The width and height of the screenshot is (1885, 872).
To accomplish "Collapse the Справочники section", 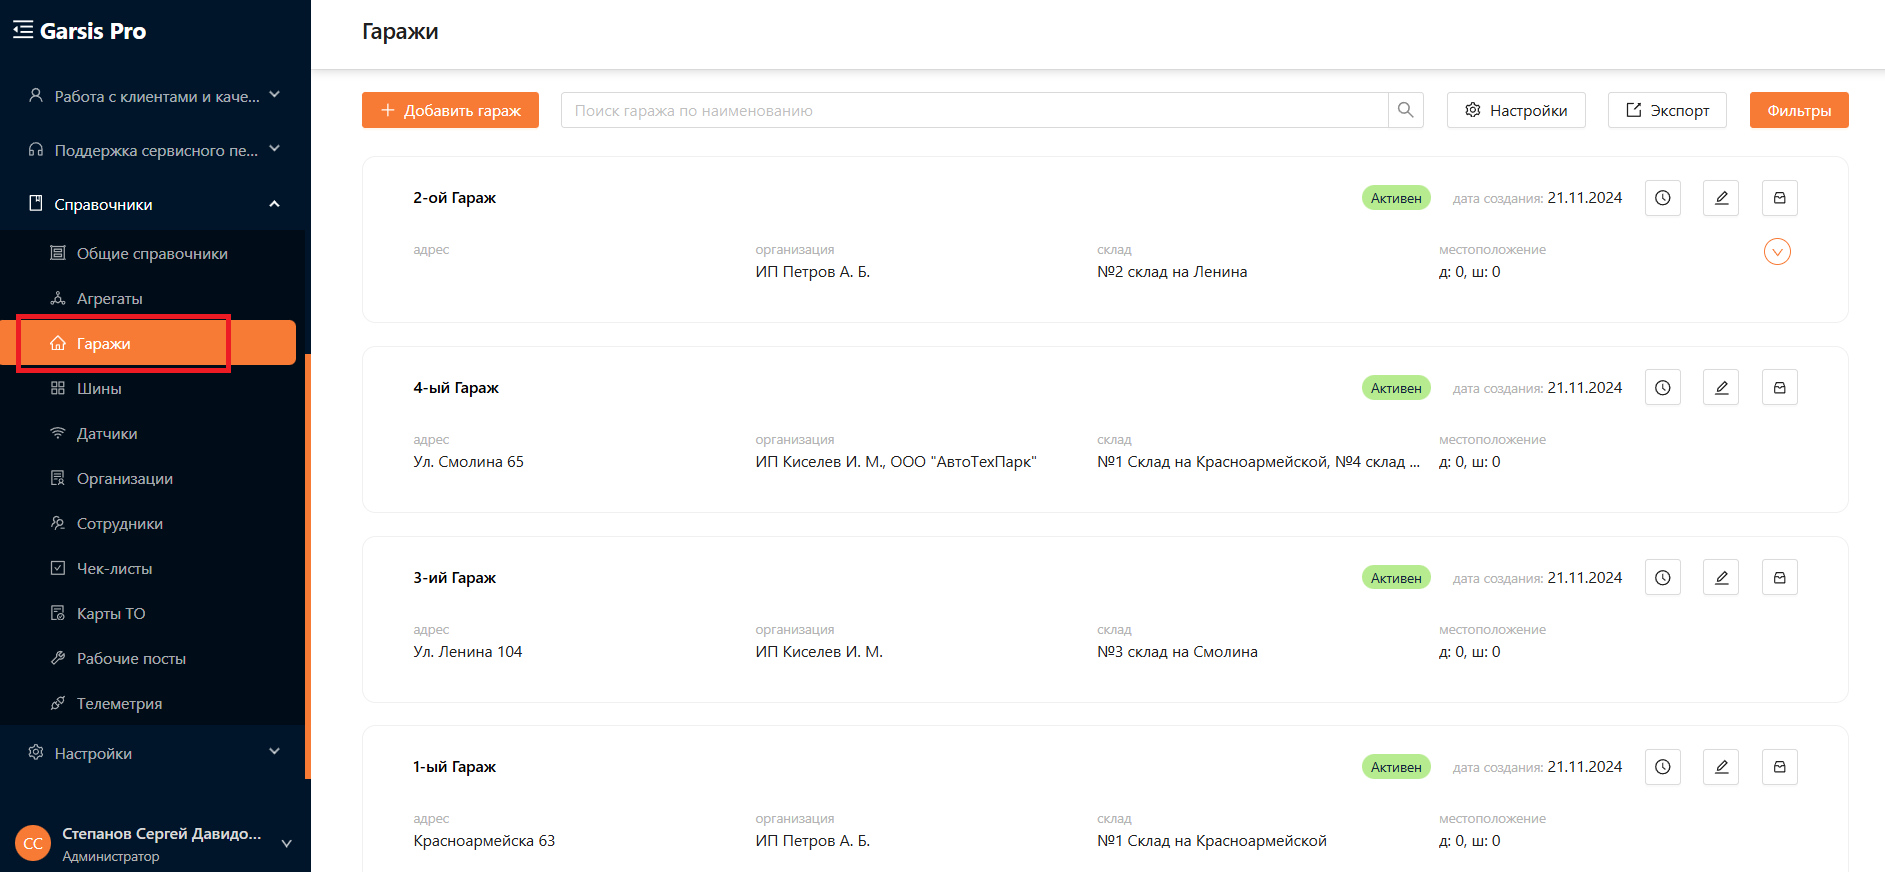I will click(x=155, y=204).
